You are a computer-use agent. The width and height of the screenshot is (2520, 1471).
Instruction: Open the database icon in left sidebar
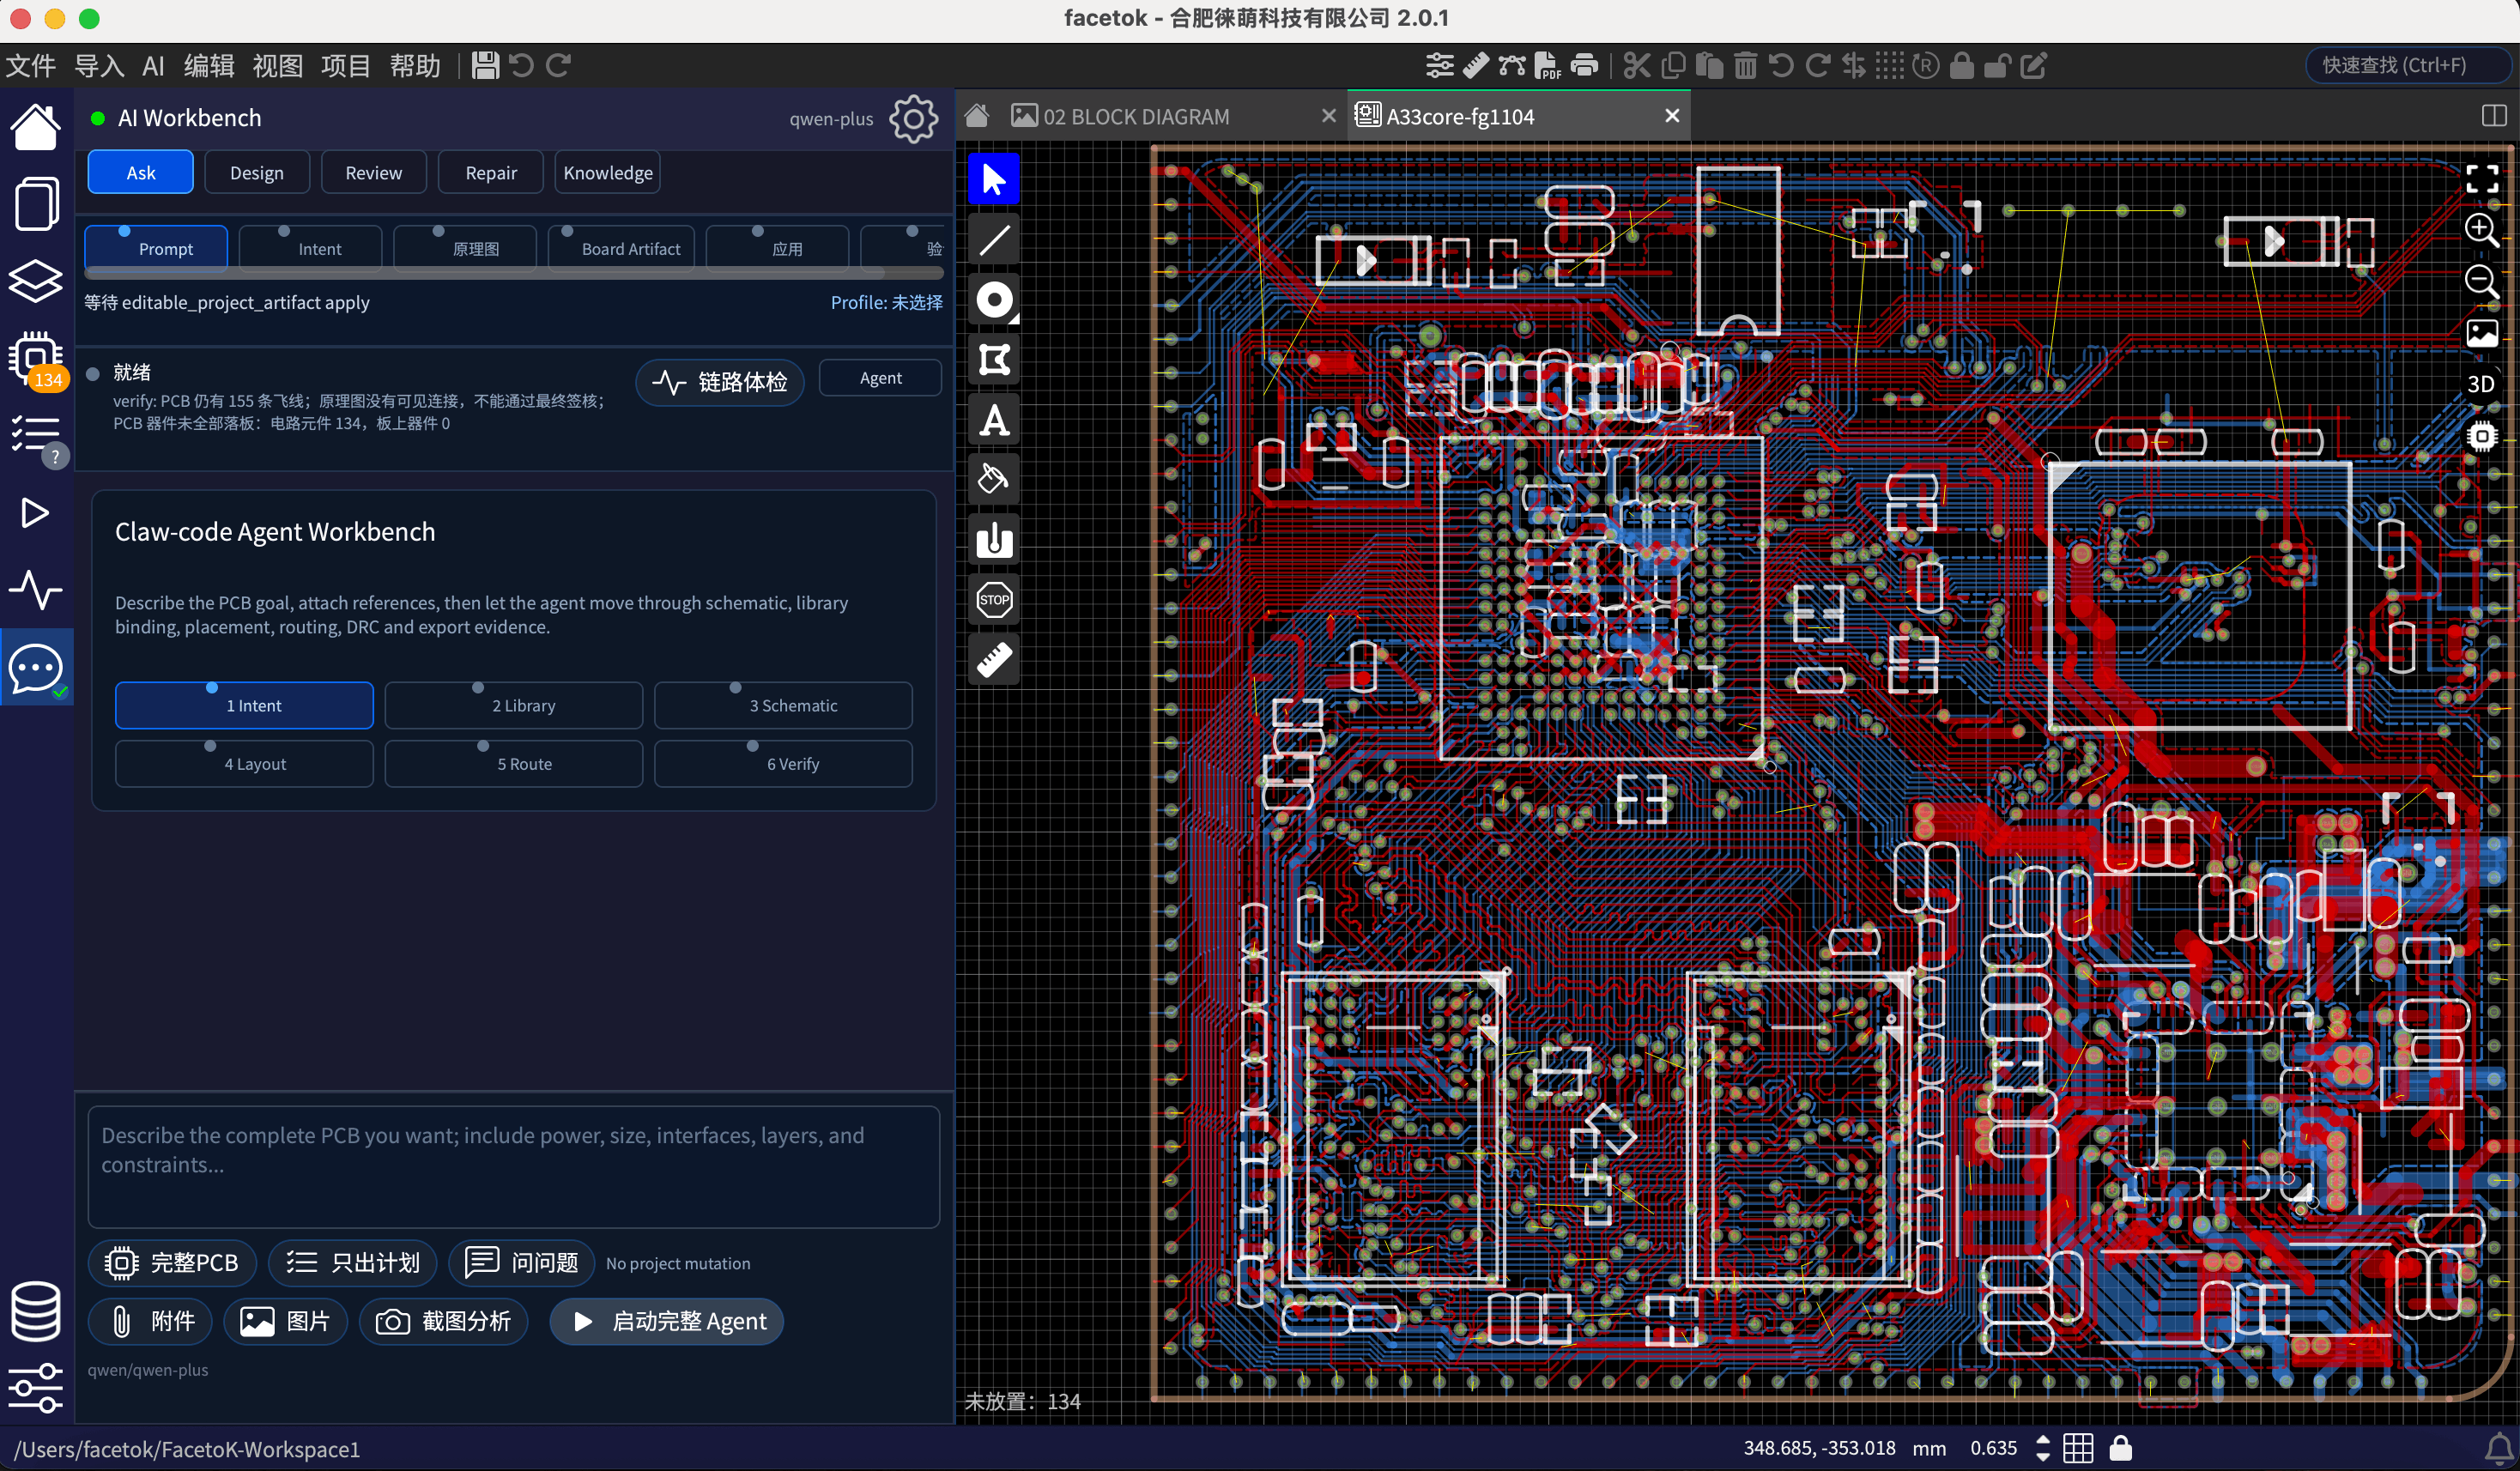click(x=36, y=1311)
